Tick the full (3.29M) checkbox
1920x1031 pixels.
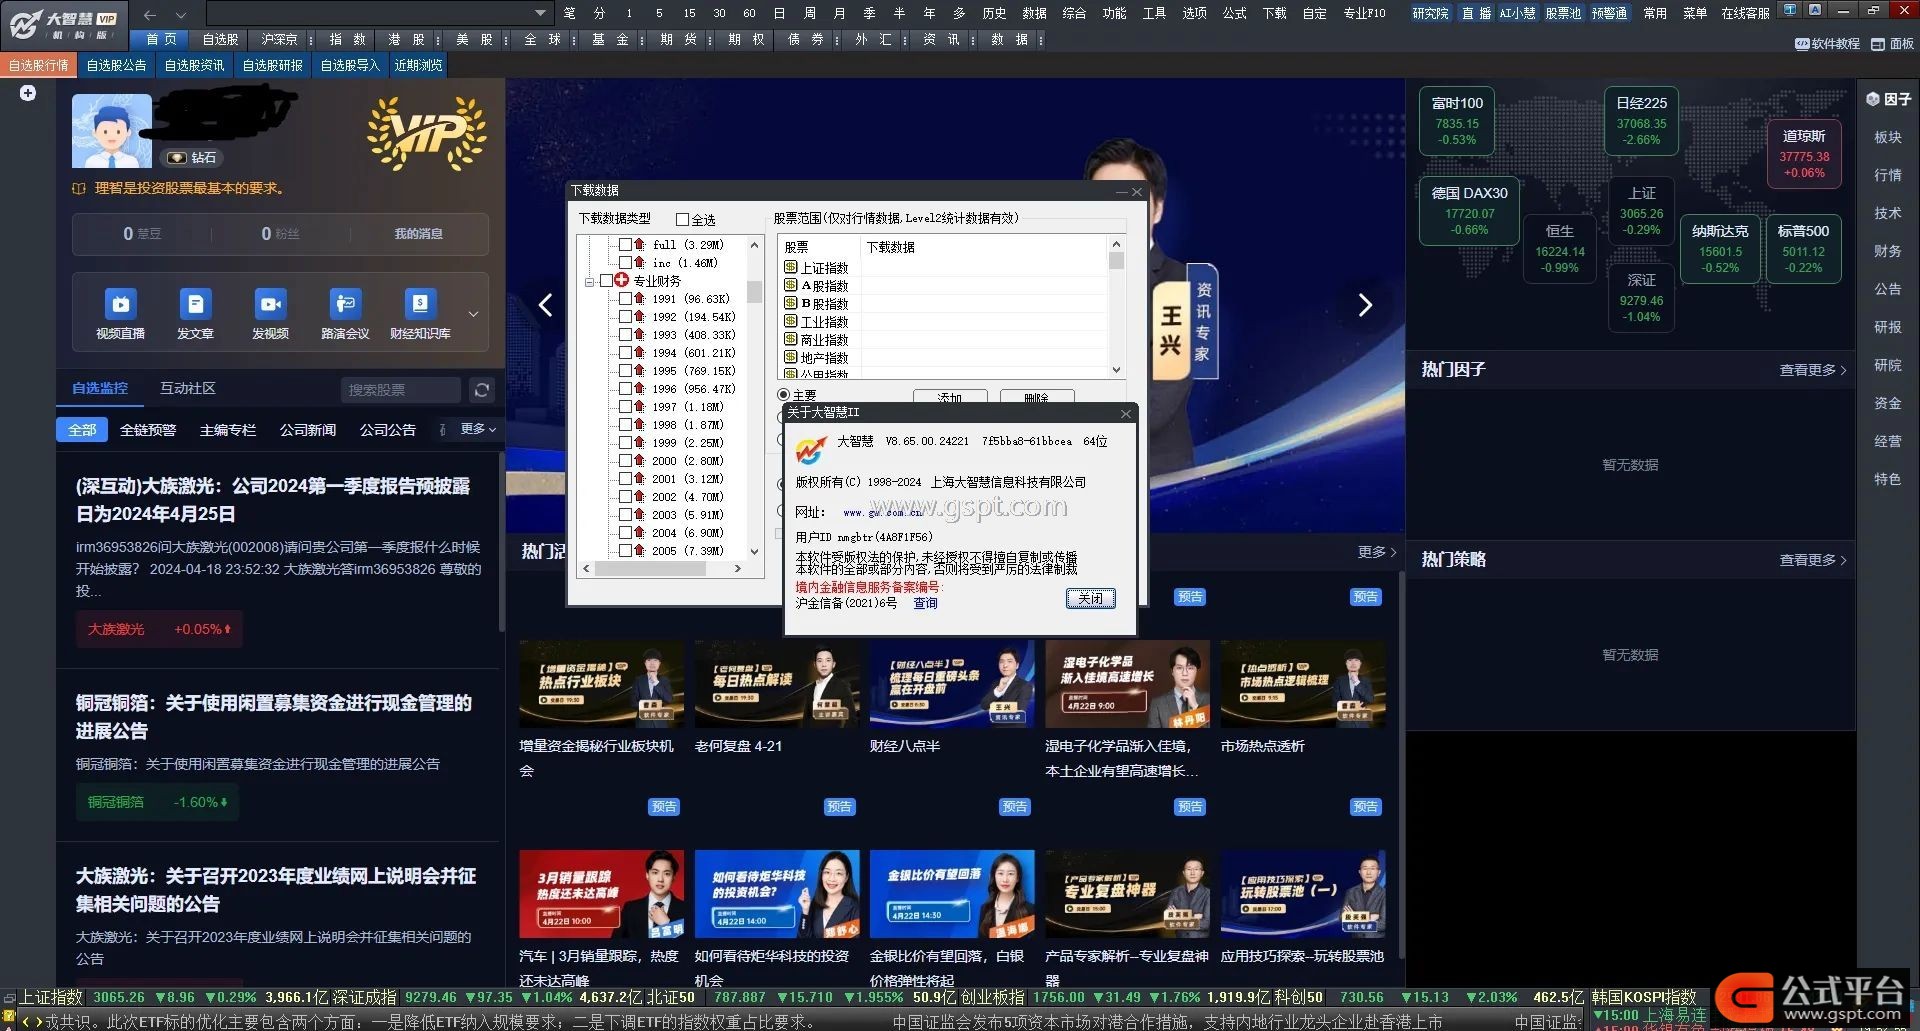625,244
